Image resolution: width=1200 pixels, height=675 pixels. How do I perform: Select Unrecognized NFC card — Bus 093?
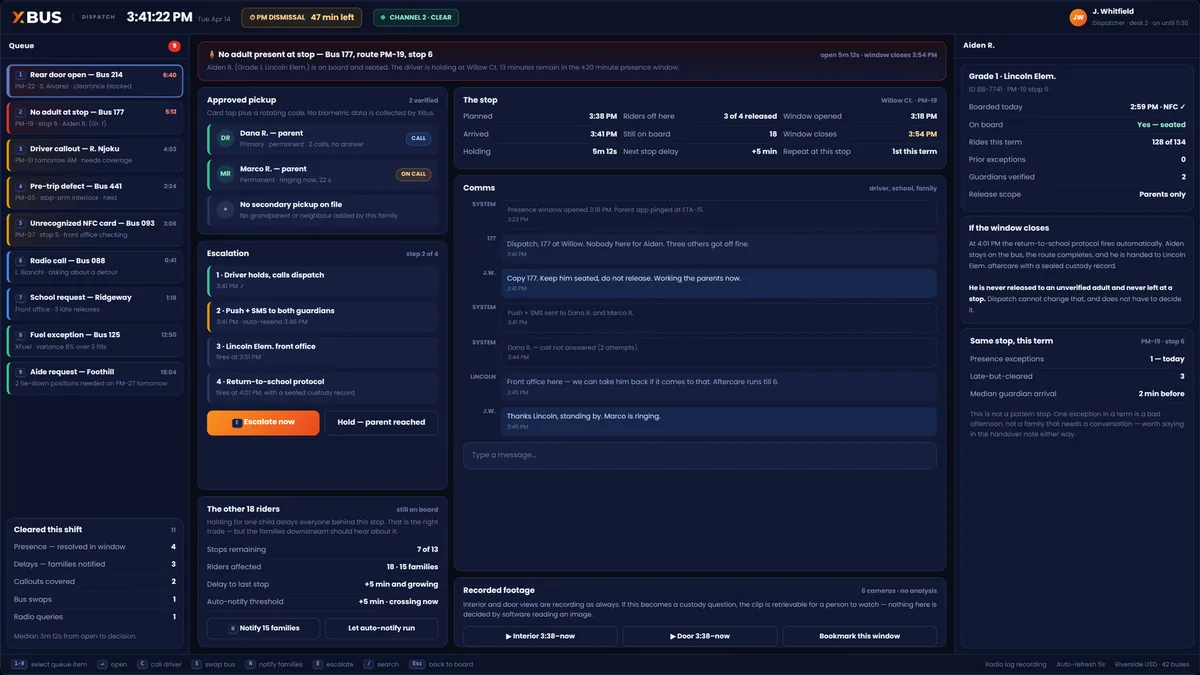(95, 229)
